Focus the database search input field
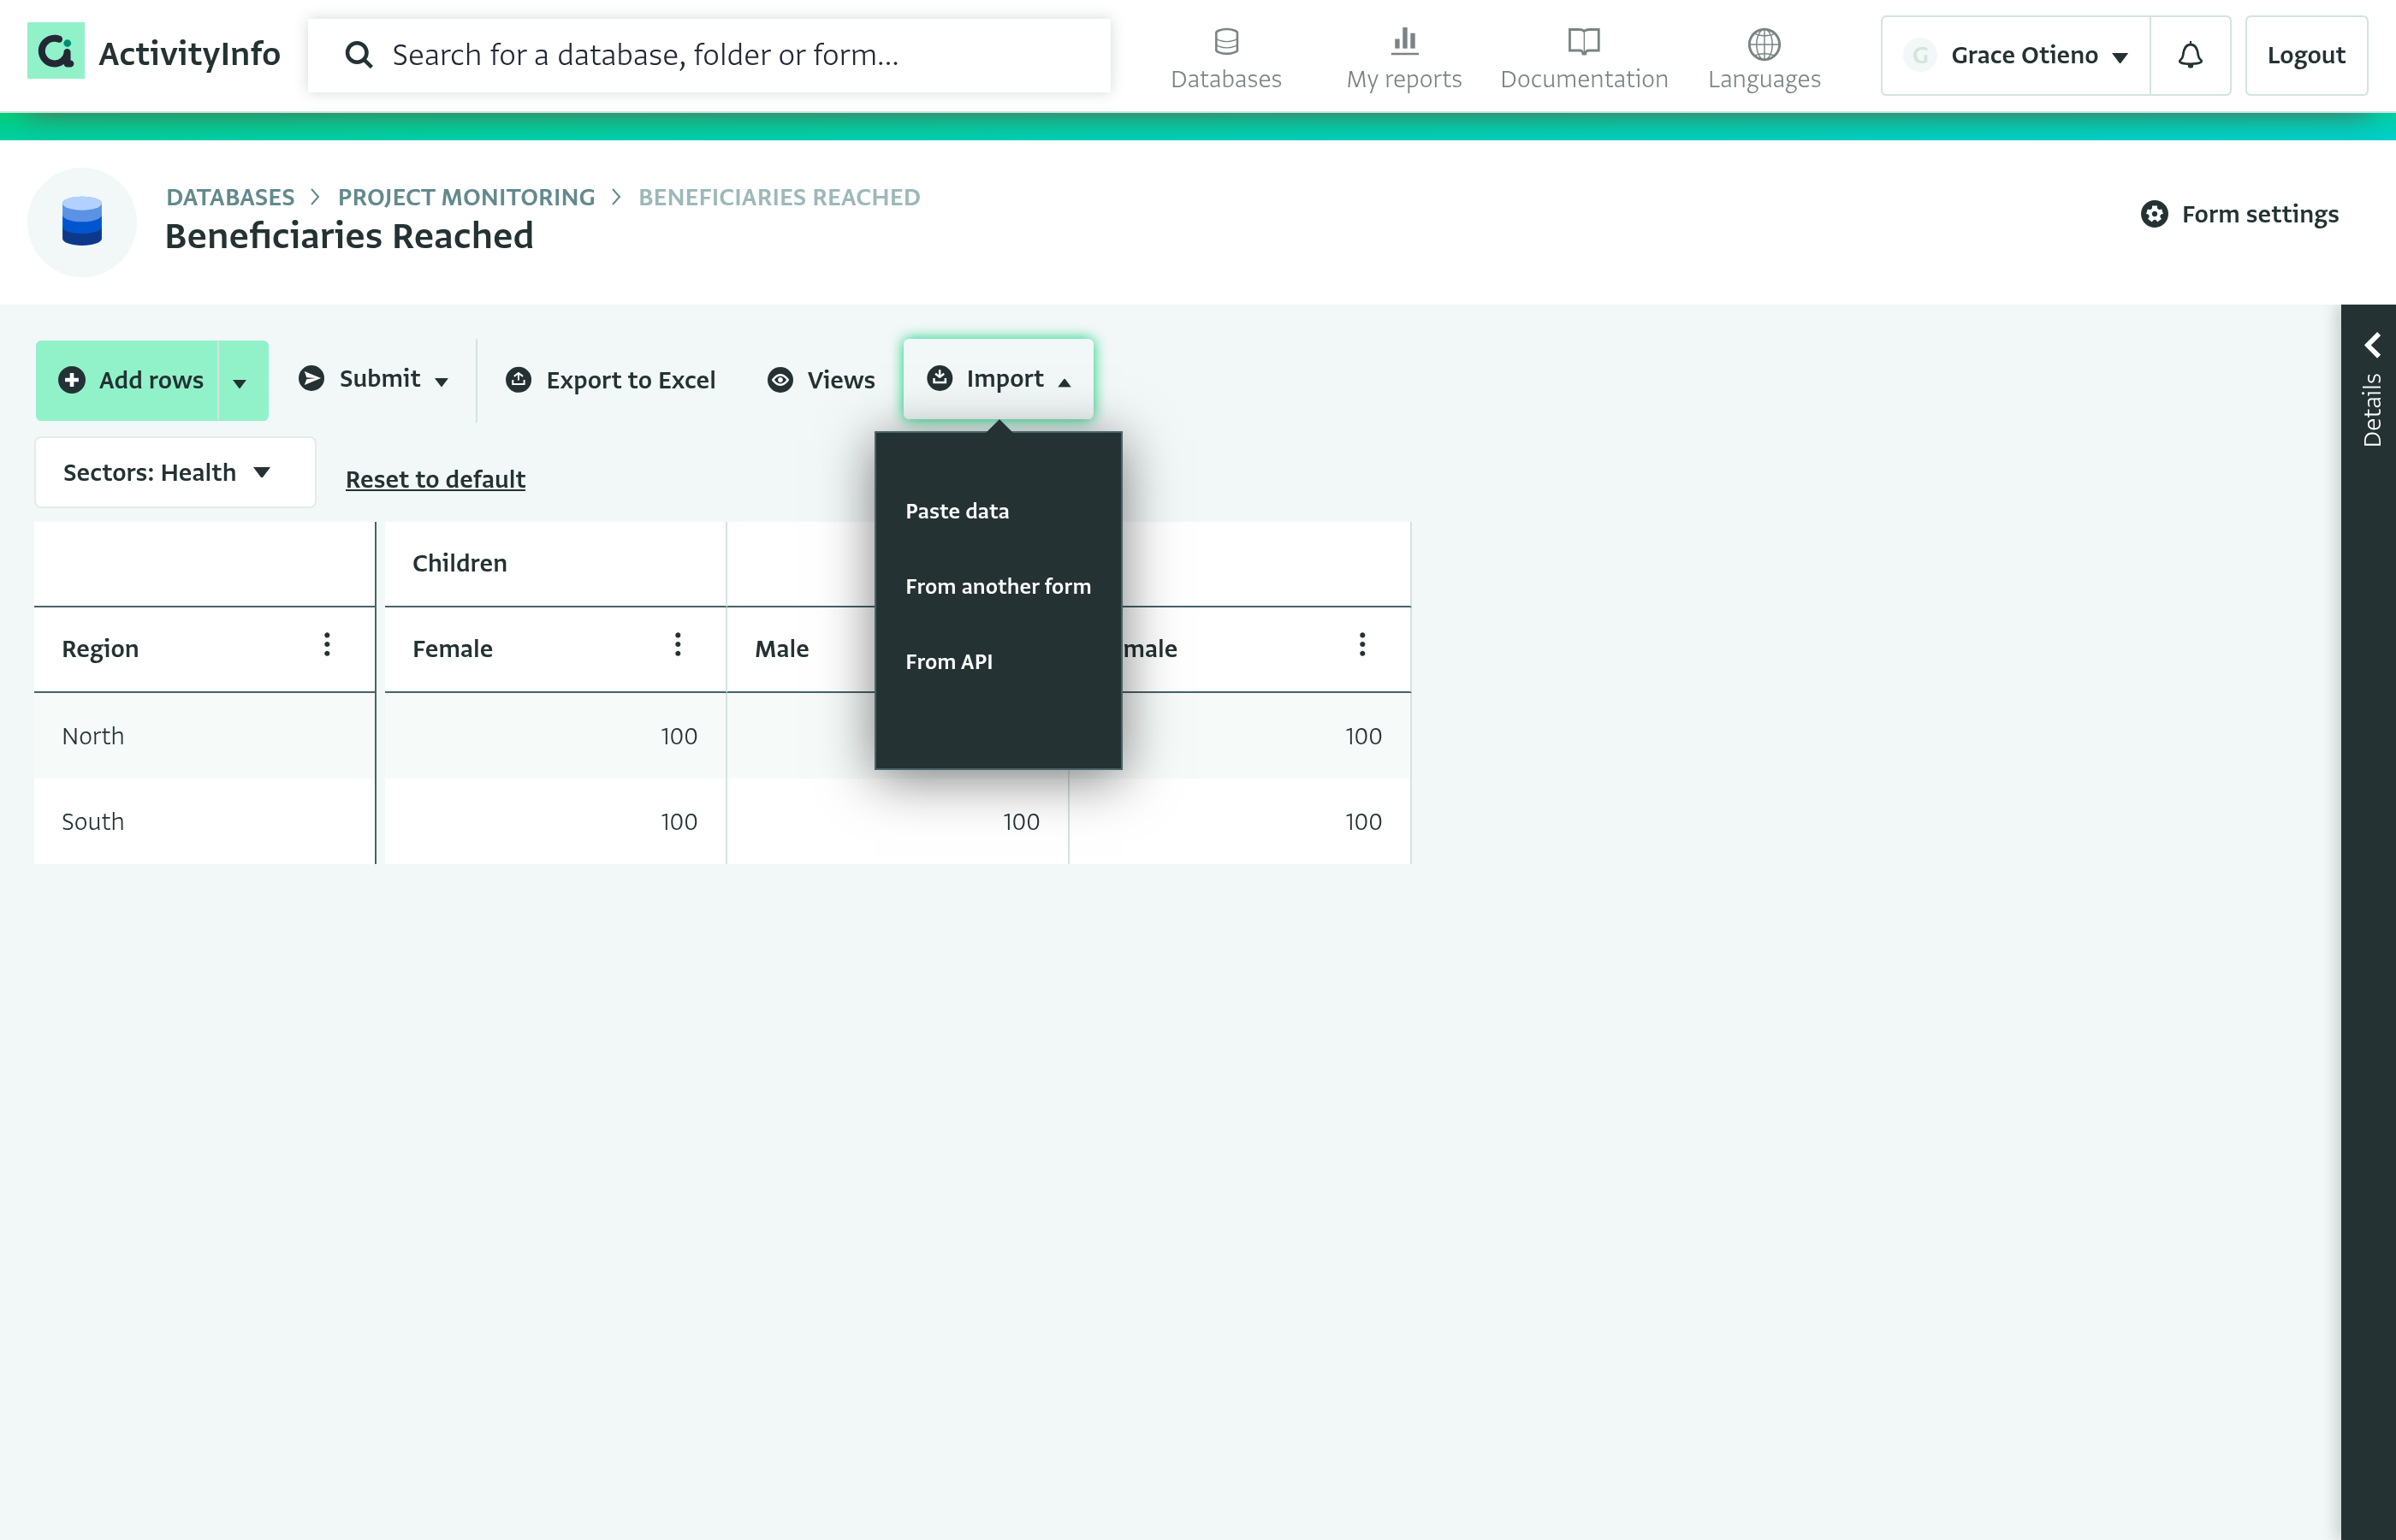The image size is (2396, 1540). [709, 55]
